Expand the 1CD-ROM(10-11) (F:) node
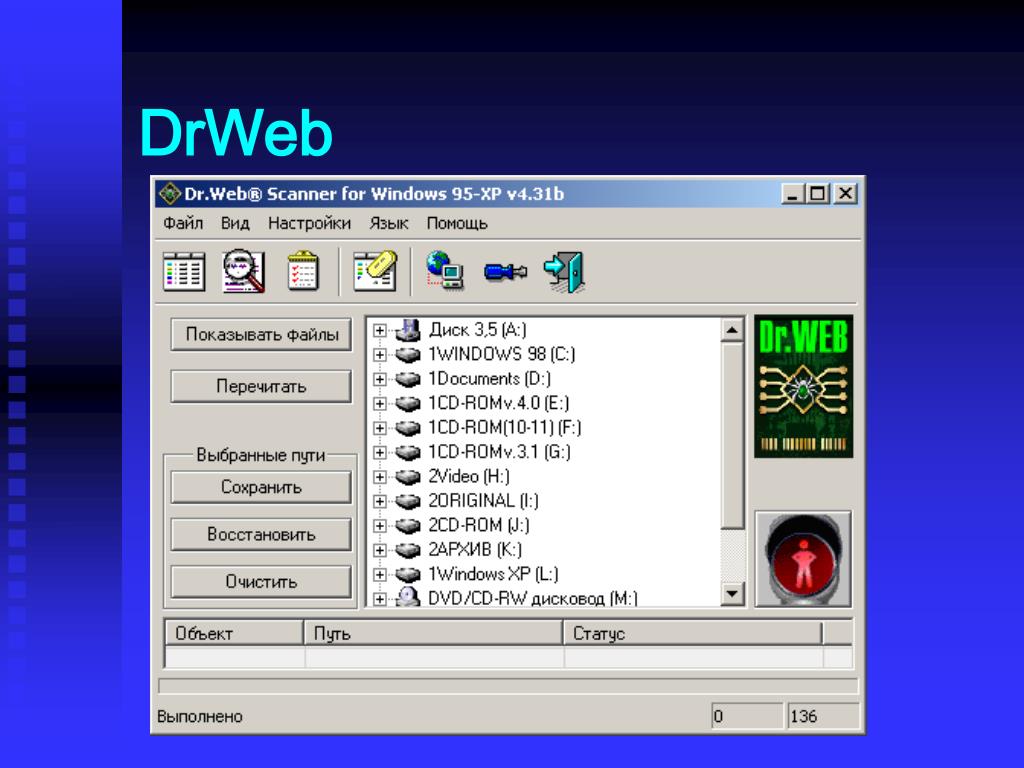Screen dimensions: 1024x768 (x=379, y=428)
